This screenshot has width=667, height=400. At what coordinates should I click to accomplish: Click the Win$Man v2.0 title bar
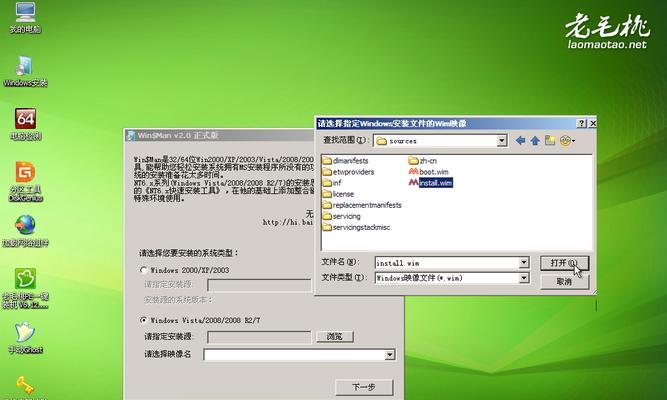pos(219,135)
